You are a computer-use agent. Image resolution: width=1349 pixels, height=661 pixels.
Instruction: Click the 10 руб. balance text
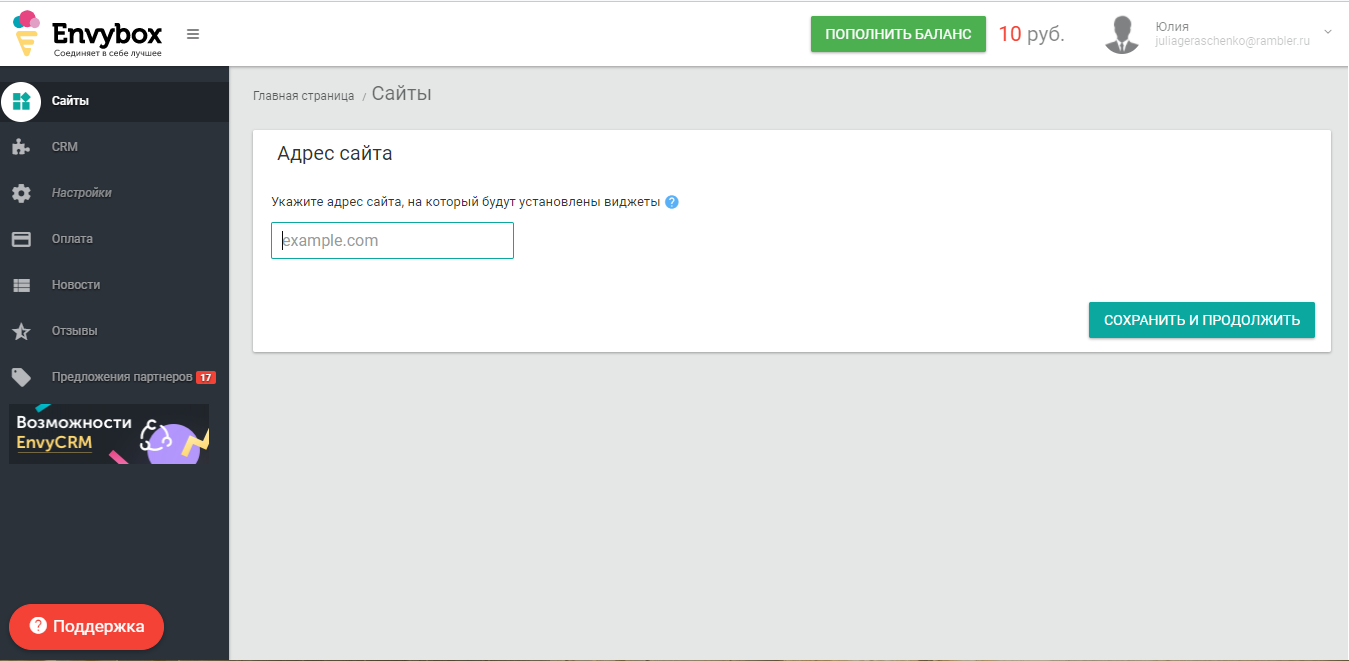(1031, 34)
